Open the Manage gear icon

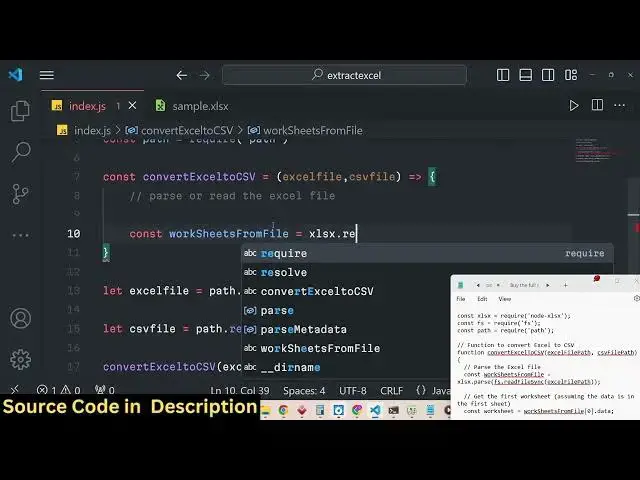tap(20, 360)
